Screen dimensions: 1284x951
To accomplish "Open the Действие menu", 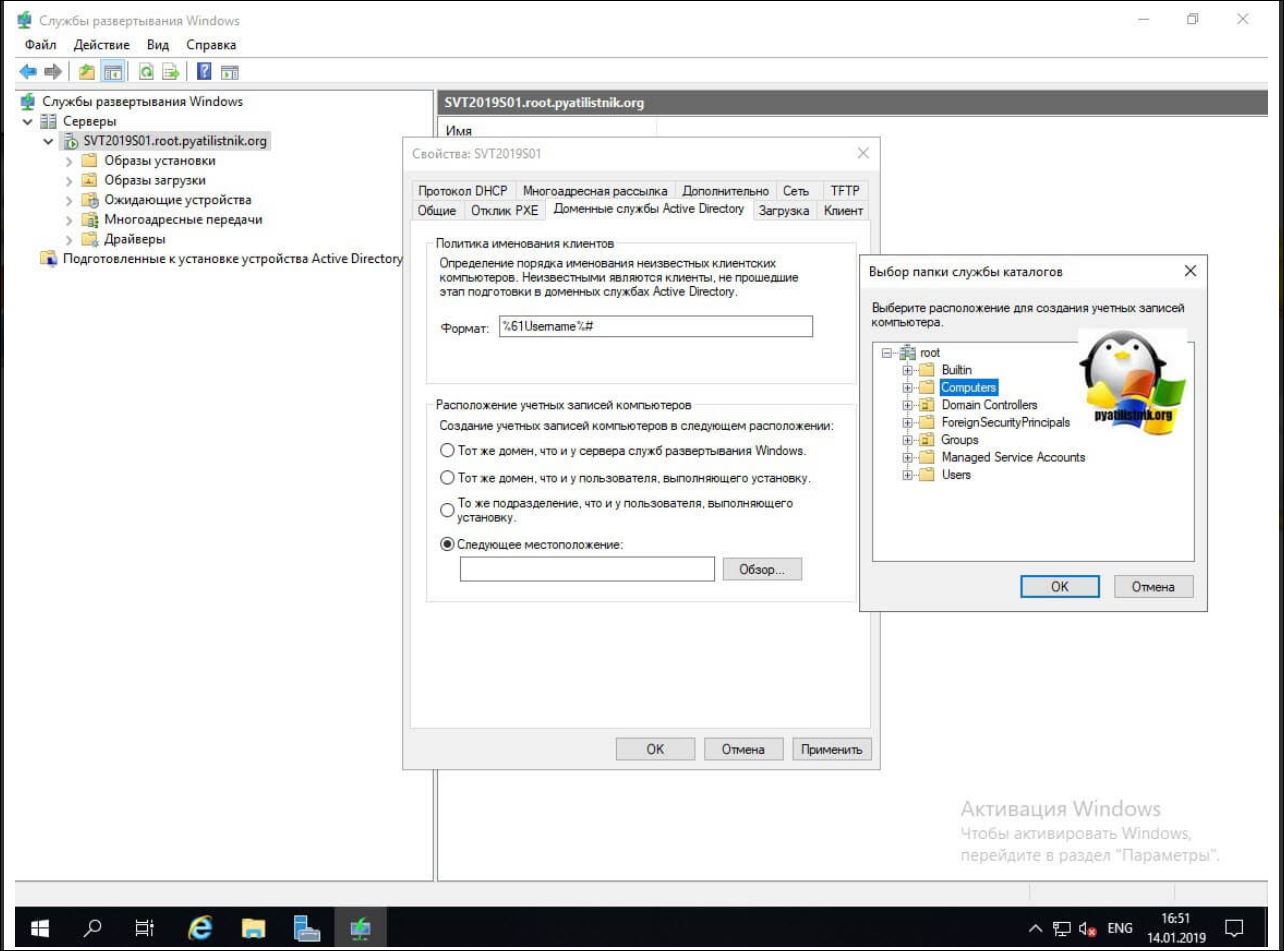I will [x=102, y=45].
